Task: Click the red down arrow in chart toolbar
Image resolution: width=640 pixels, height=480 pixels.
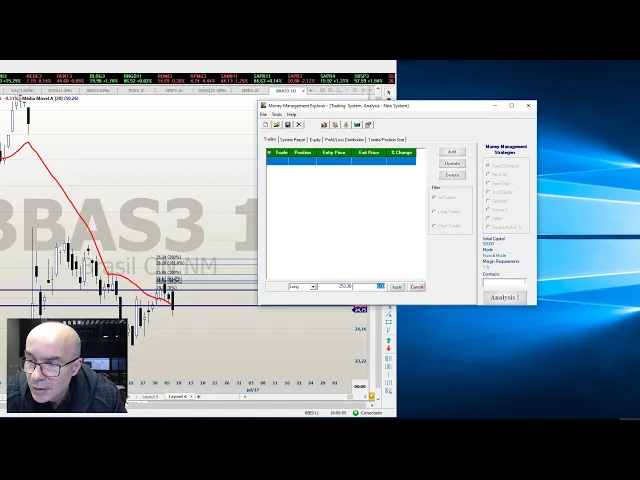Action: pos(389,349)
